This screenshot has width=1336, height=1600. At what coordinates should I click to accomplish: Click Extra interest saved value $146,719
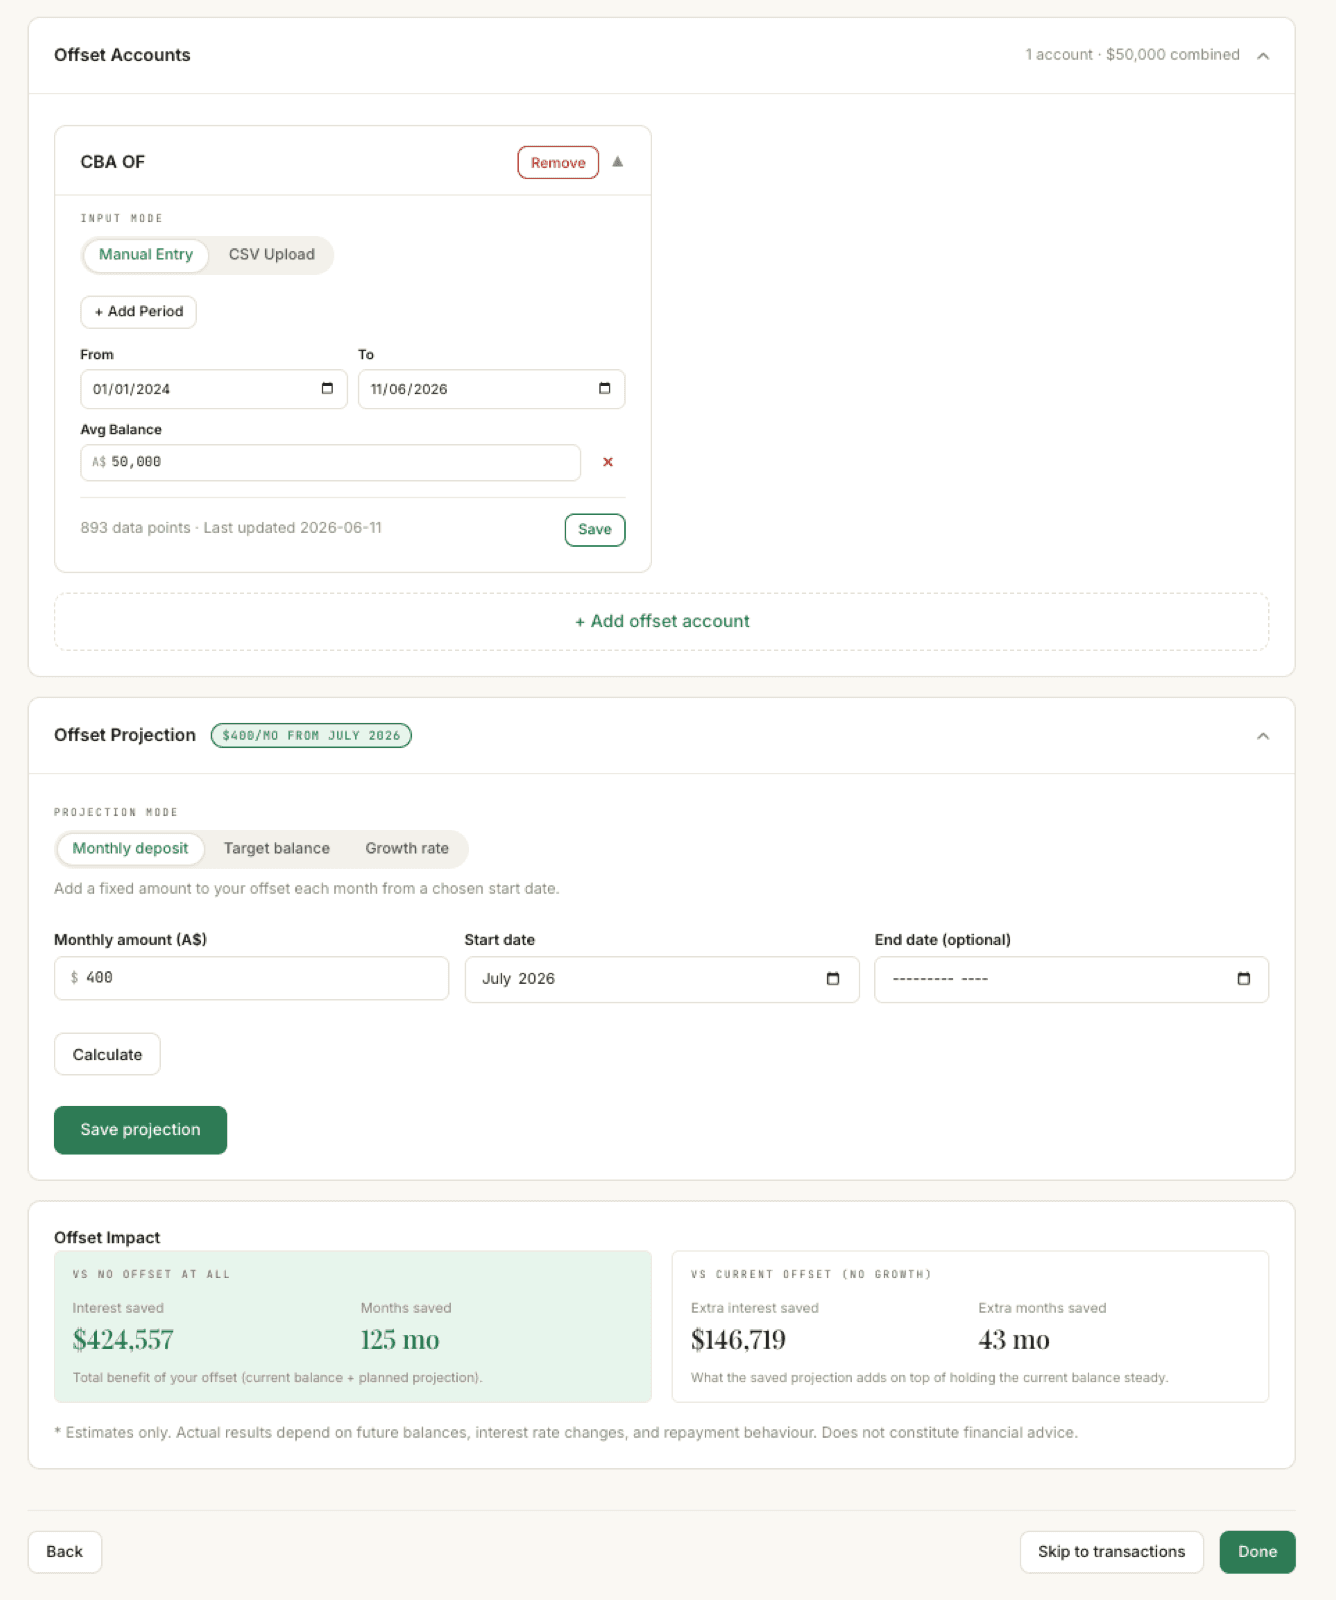tap(738, 1340)
